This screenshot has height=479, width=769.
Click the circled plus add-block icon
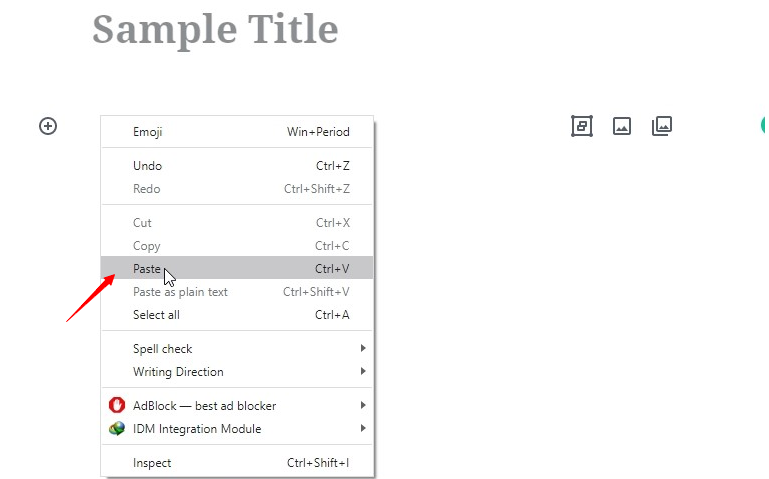(48, 126)
